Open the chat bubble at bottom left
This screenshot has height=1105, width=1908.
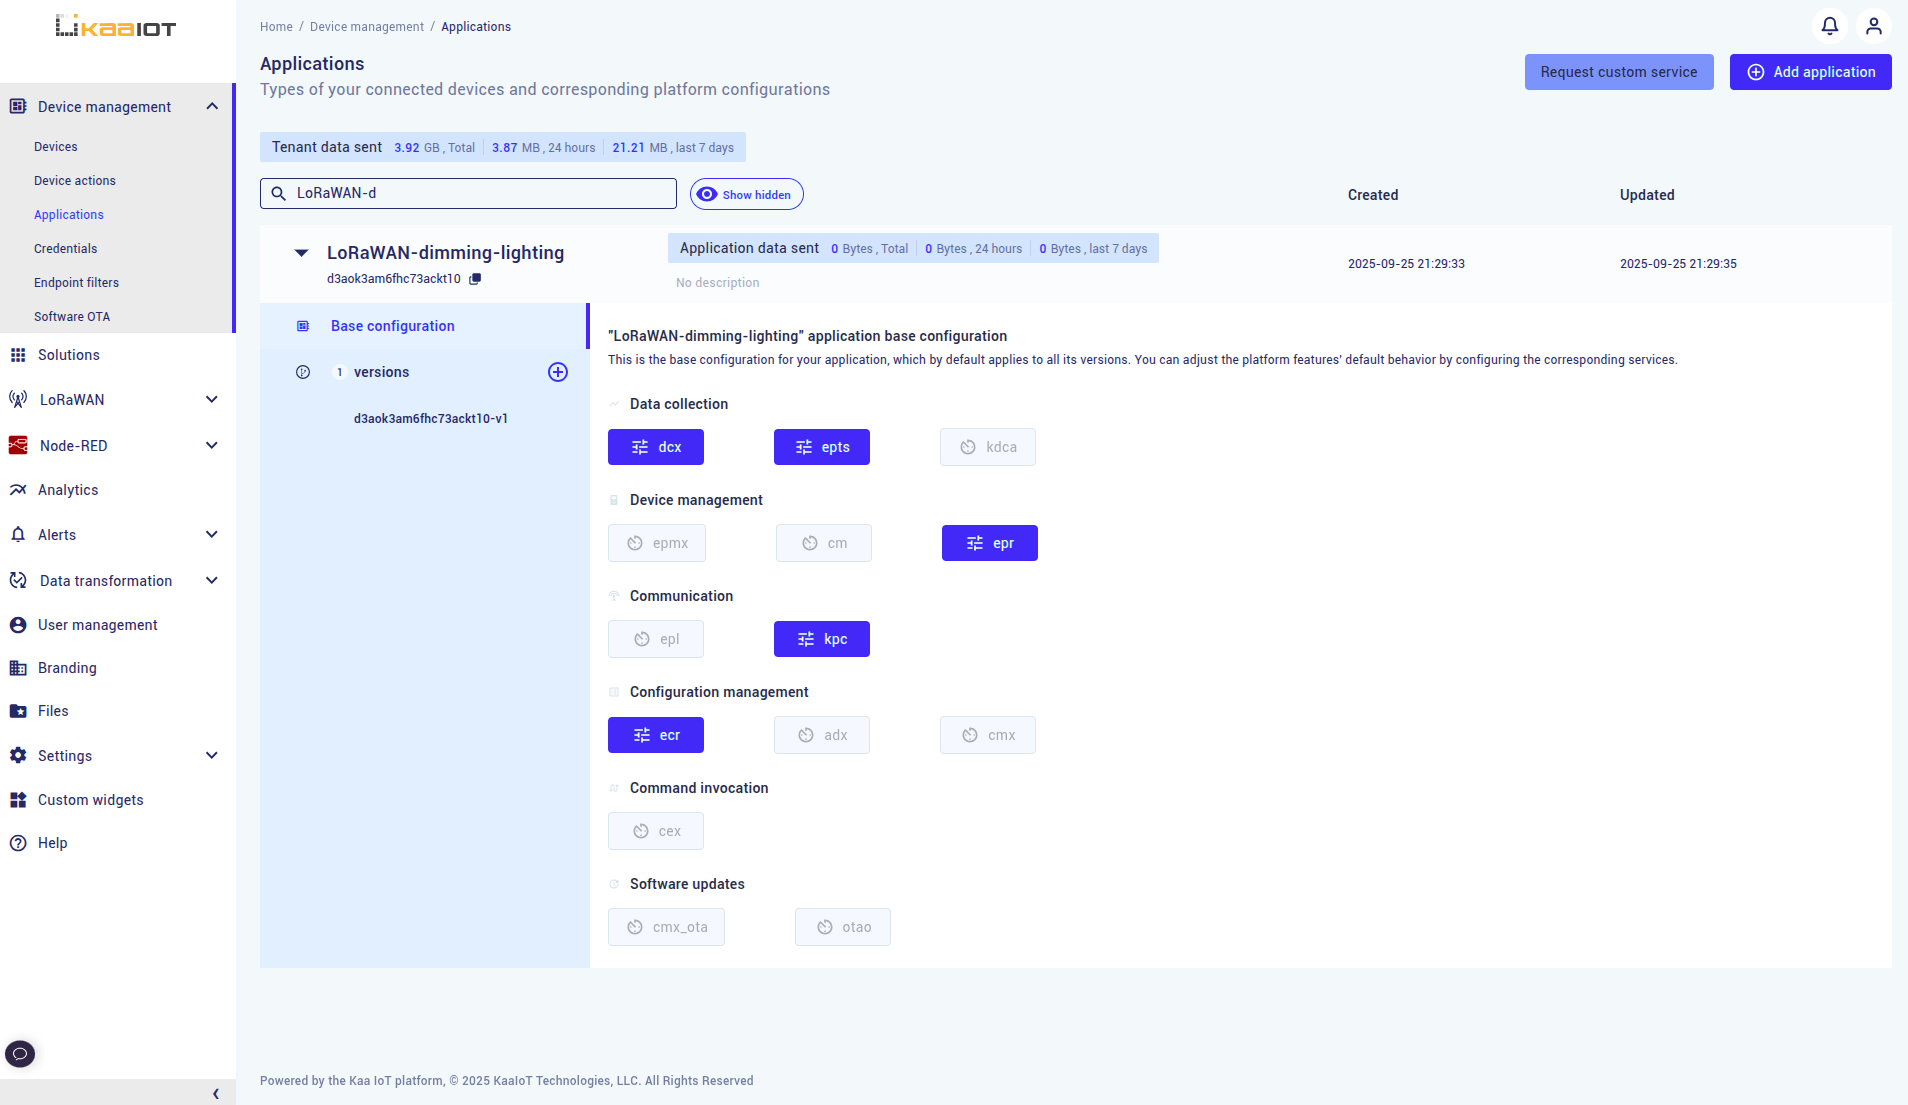[x=20, y=1053]
